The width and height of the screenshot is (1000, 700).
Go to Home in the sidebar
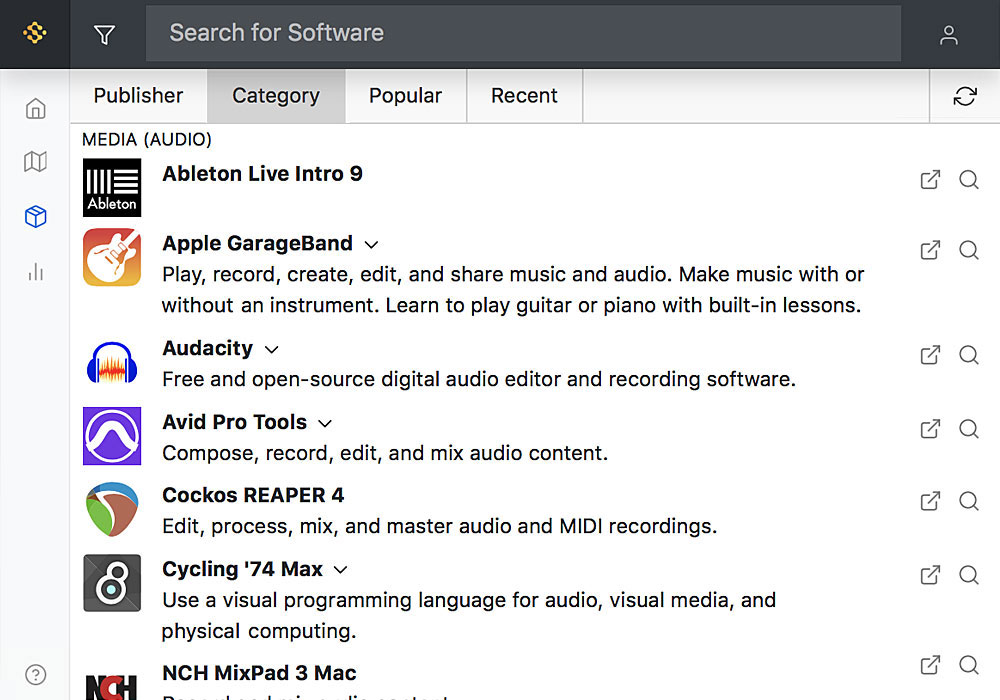pos(36,108)
